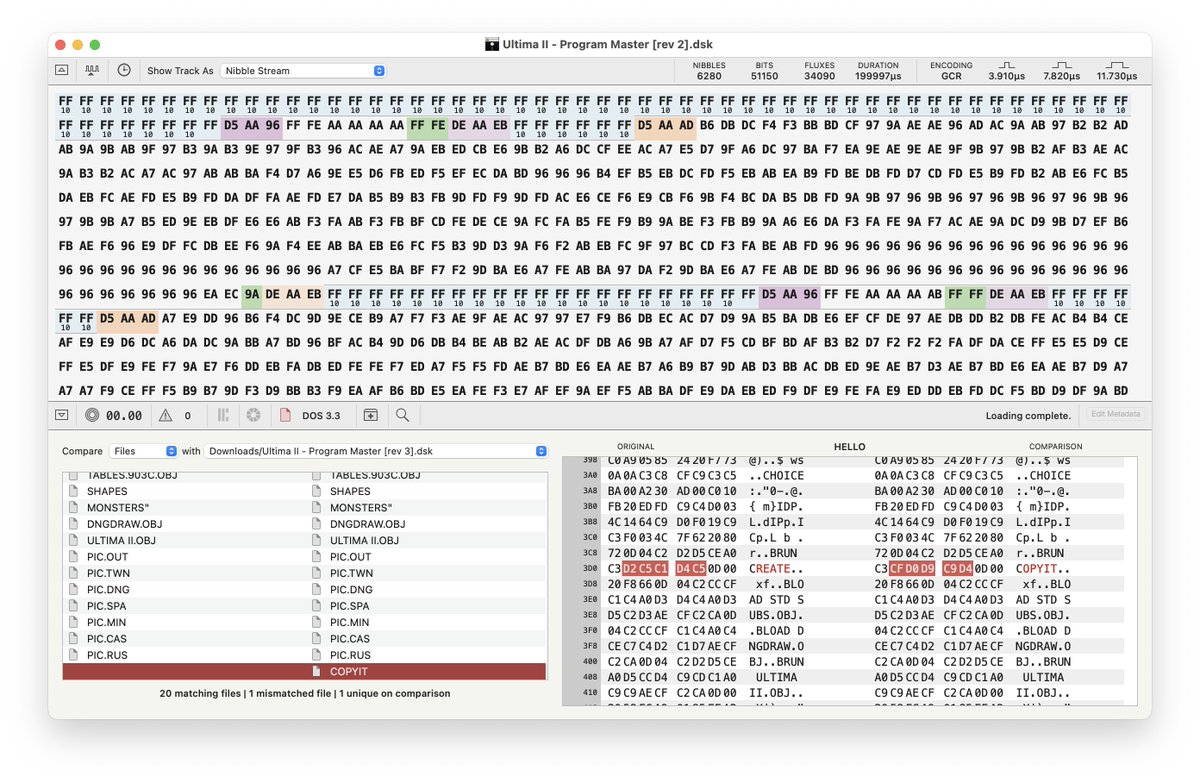Click the red-highlighted D2C5C1 bytes in original hex
This screenshot has width=1200, height=783.
(x=644, y=568)
